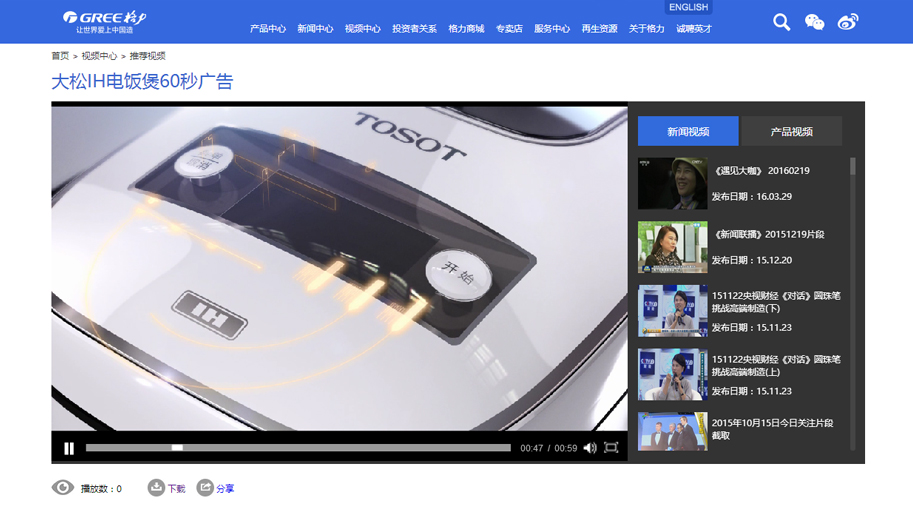This screenshot has height=513, width=913.
Task: Go to 推荐视频 breadcrumb link
Action: coord(147,56)
